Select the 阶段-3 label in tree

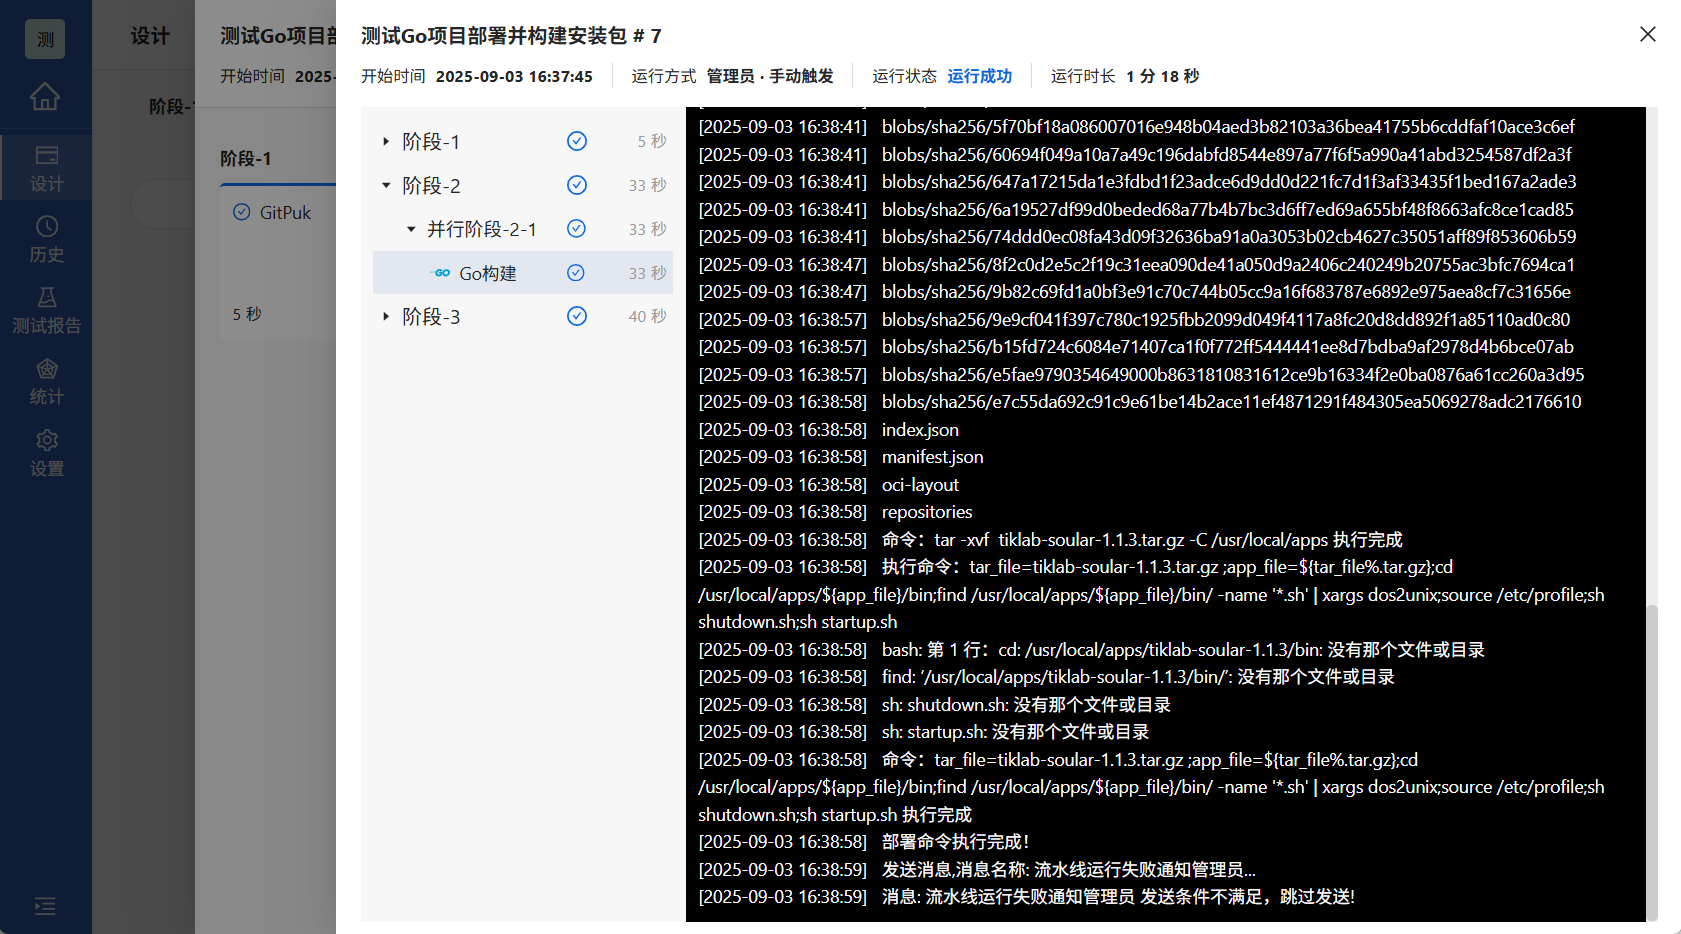[431, 316]
